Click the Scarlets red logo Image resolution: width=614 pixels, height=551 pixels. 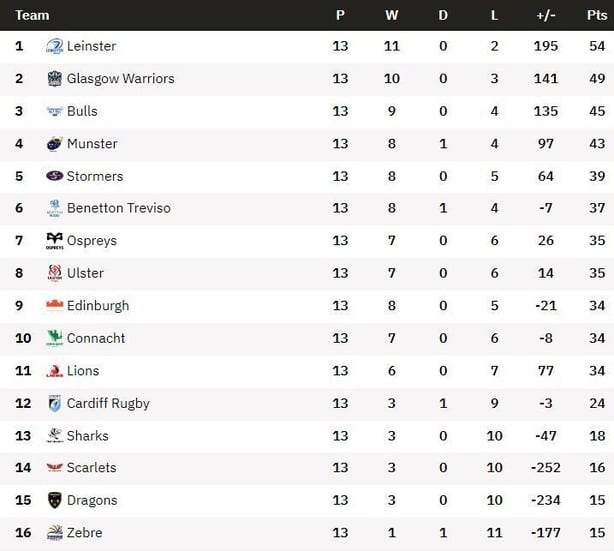point(54,467)
